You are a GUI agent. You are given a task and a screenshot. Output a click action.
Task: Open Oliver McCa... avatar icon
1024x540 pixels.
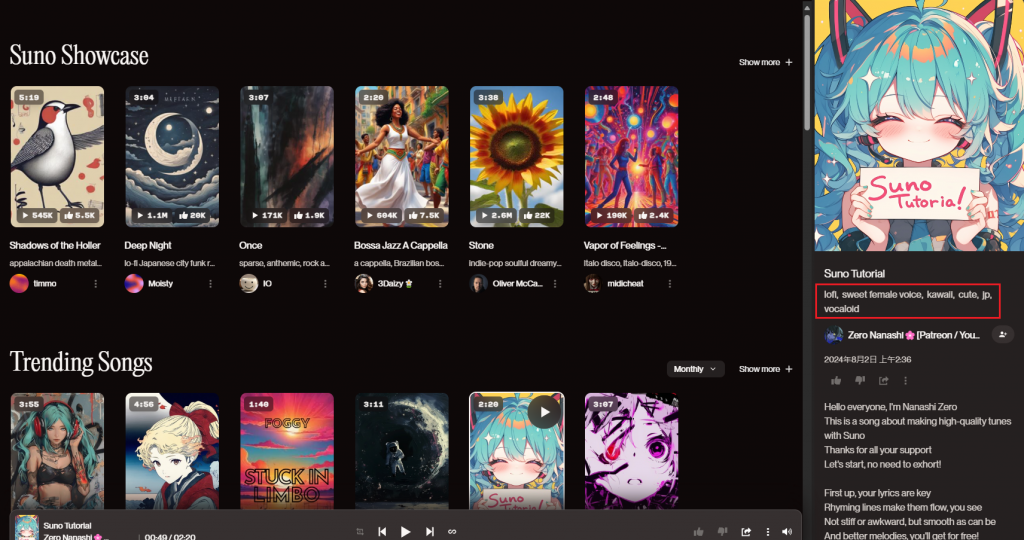(x=479, y=283)
